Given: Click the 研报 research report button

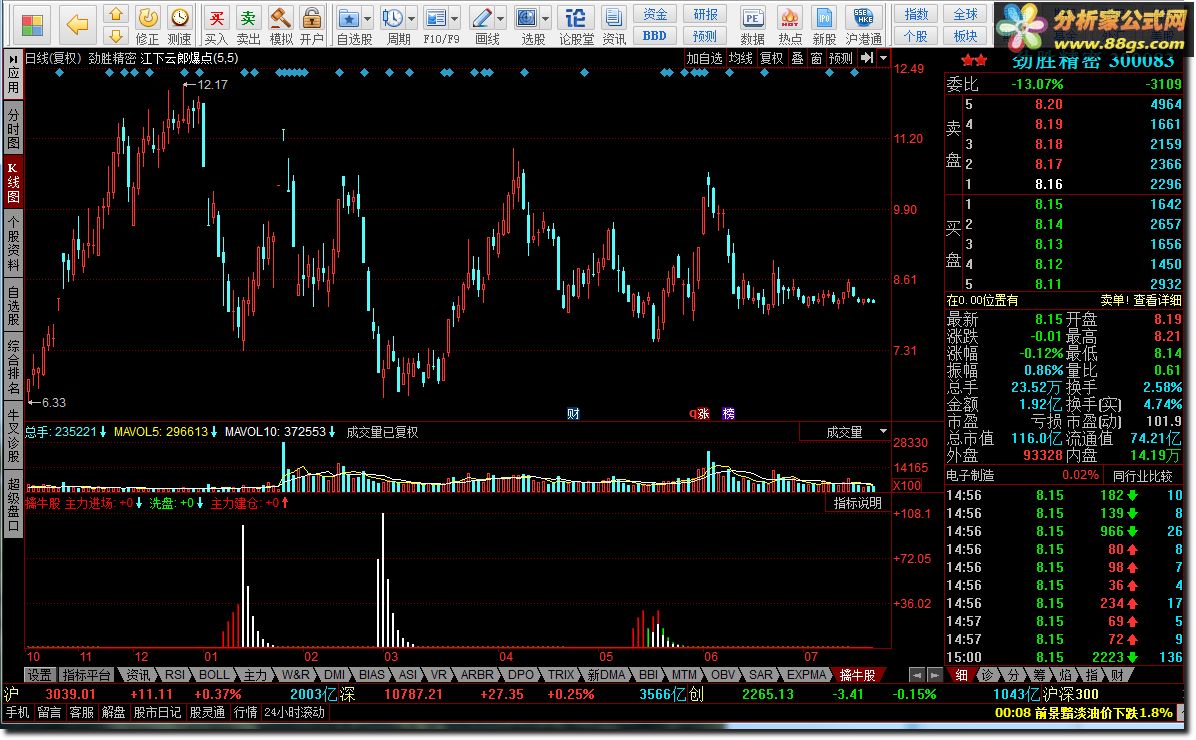Looking at the screenshot, I should (x=705, y=14).
